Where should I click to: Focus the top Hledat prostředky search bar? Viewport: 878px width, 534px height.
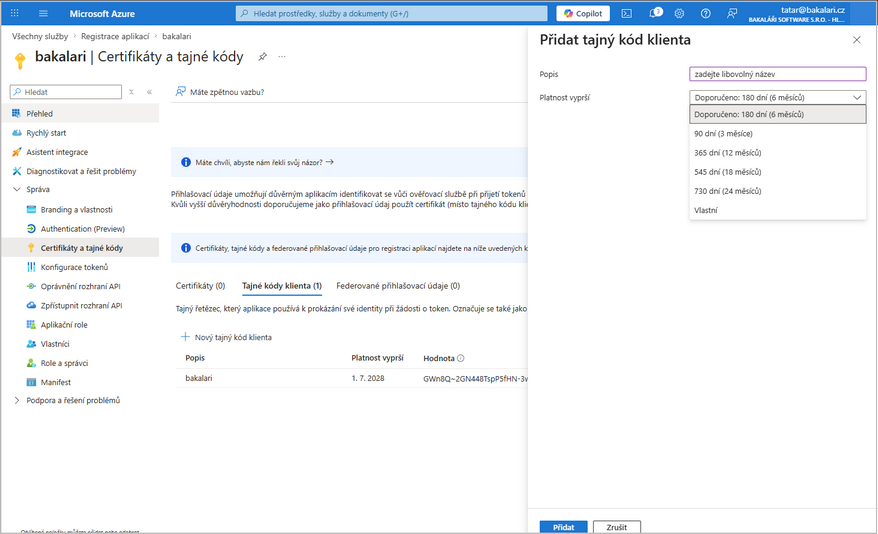[x=391, y=13]
